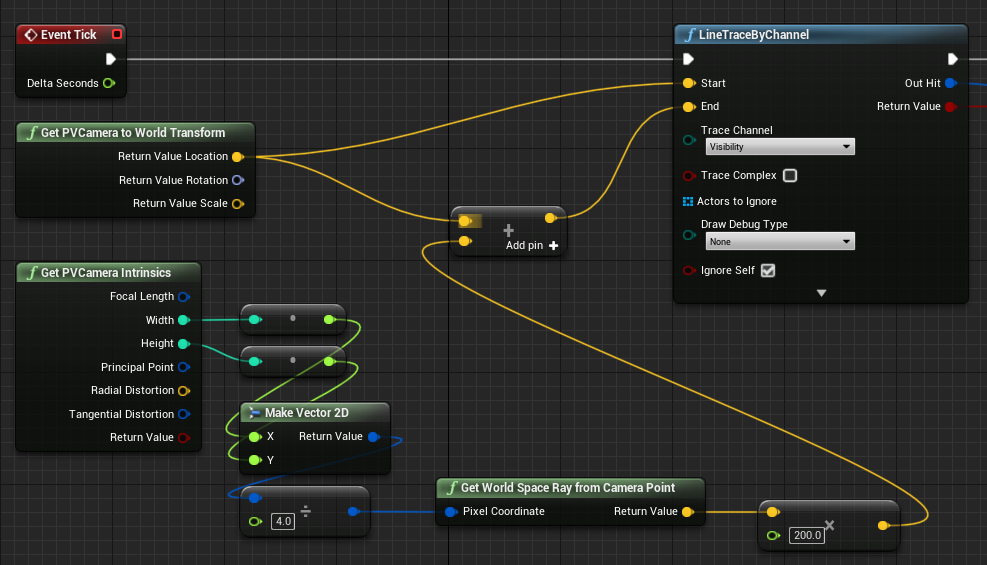The height and width of the screenshot is (565, 987).
Task: Click Make Vector 2D Y input pin
Action: click(255, 460)
